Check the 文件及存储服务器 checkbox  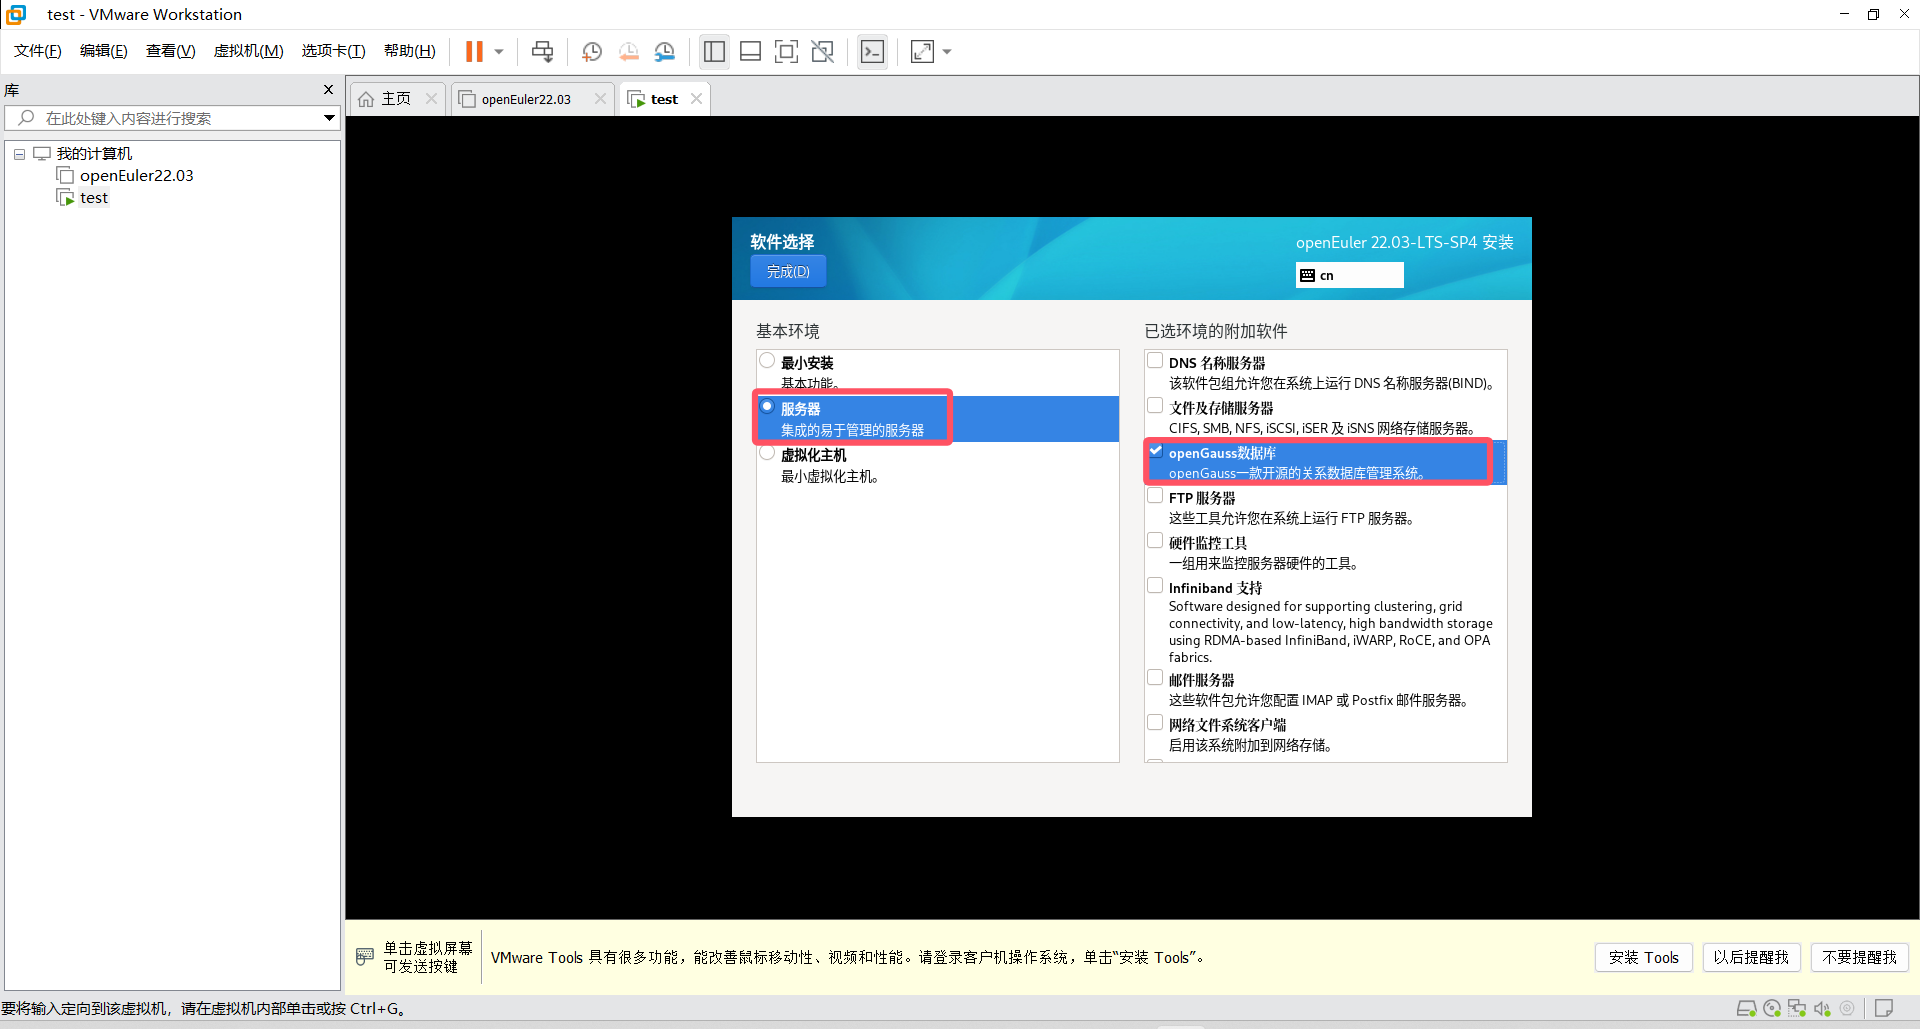point(1155,406)
